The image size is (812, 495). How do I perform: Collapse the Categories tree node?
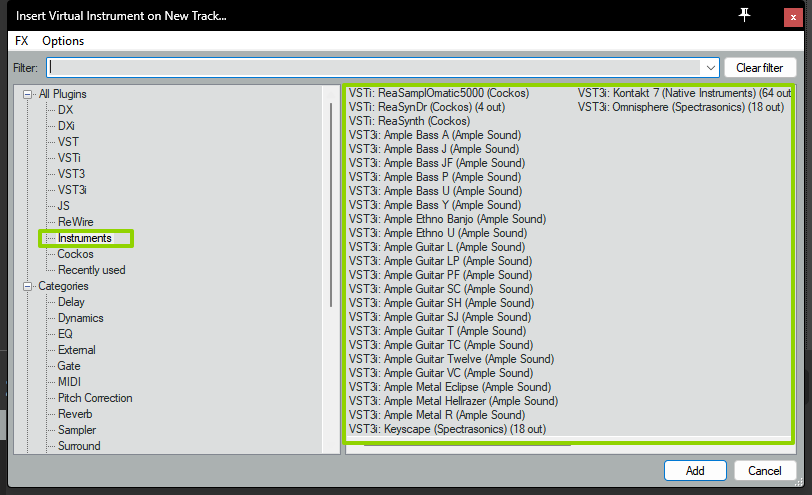tap(28, 286)
